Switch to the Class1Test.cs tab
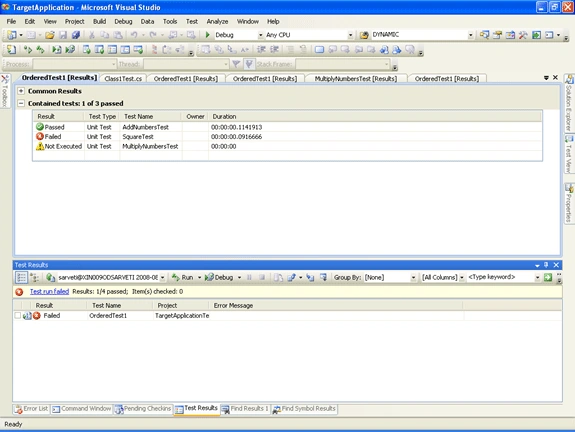This screenshot has width=575, height=432. 123,79
